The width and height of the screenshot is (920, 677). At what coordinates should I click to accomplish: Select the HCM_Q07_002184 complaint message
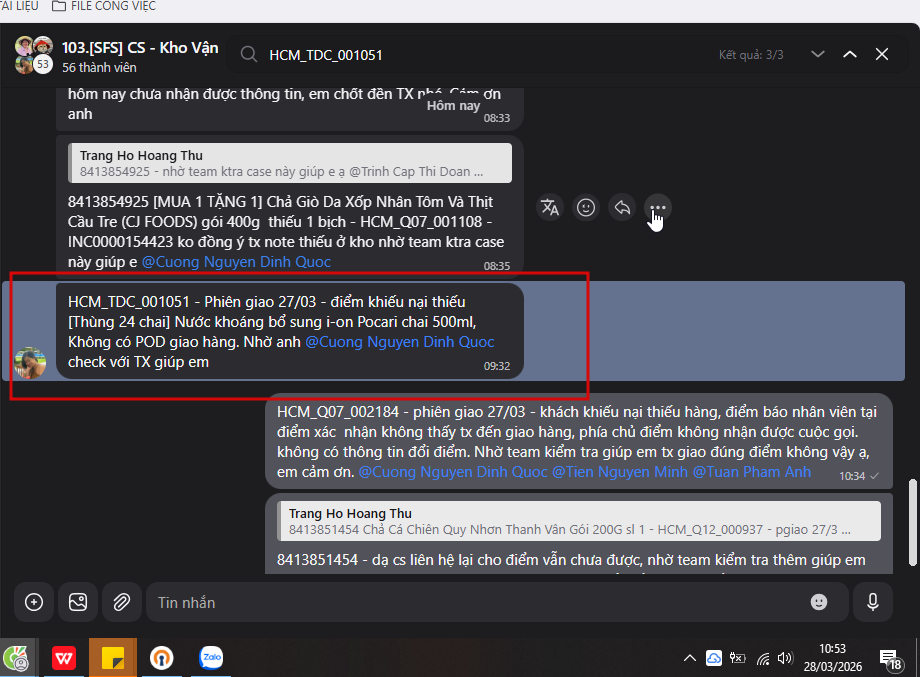tap(579, 441)
